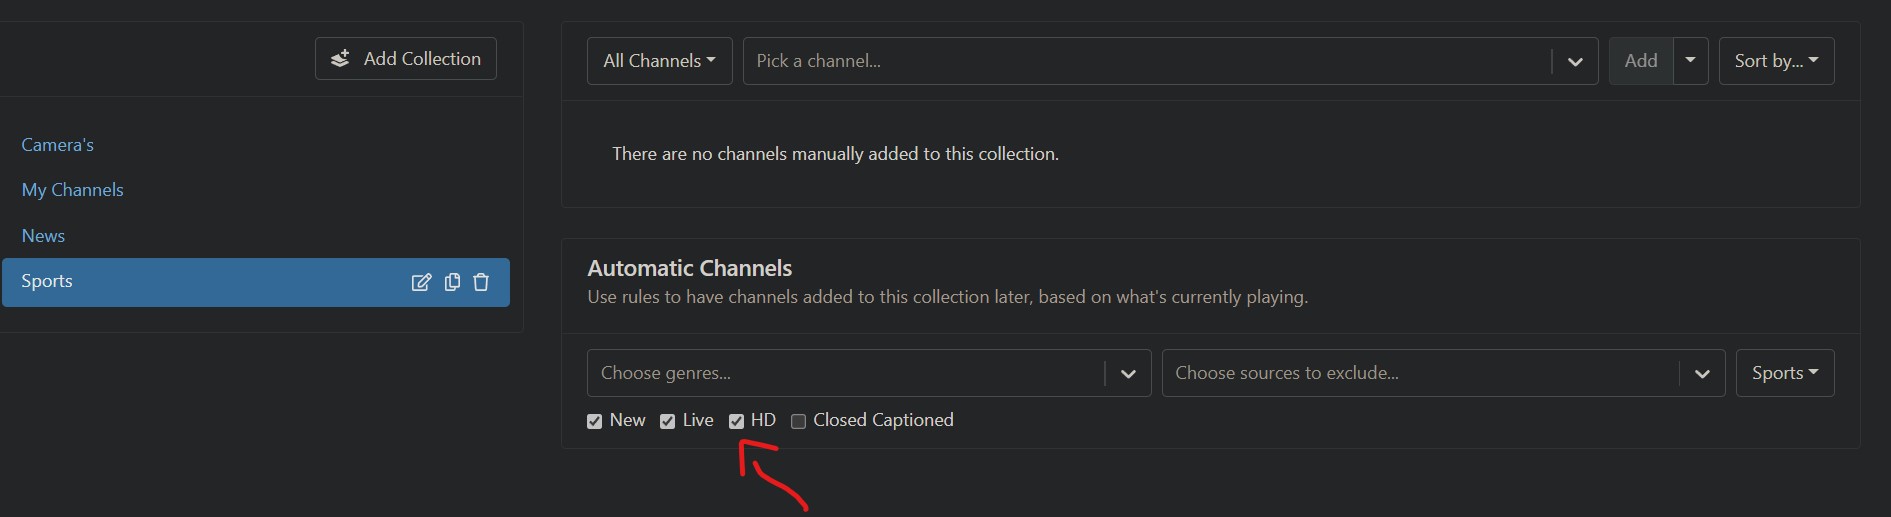Disable the HD checkbox
1891x517 pixels.
click(737, 421)
